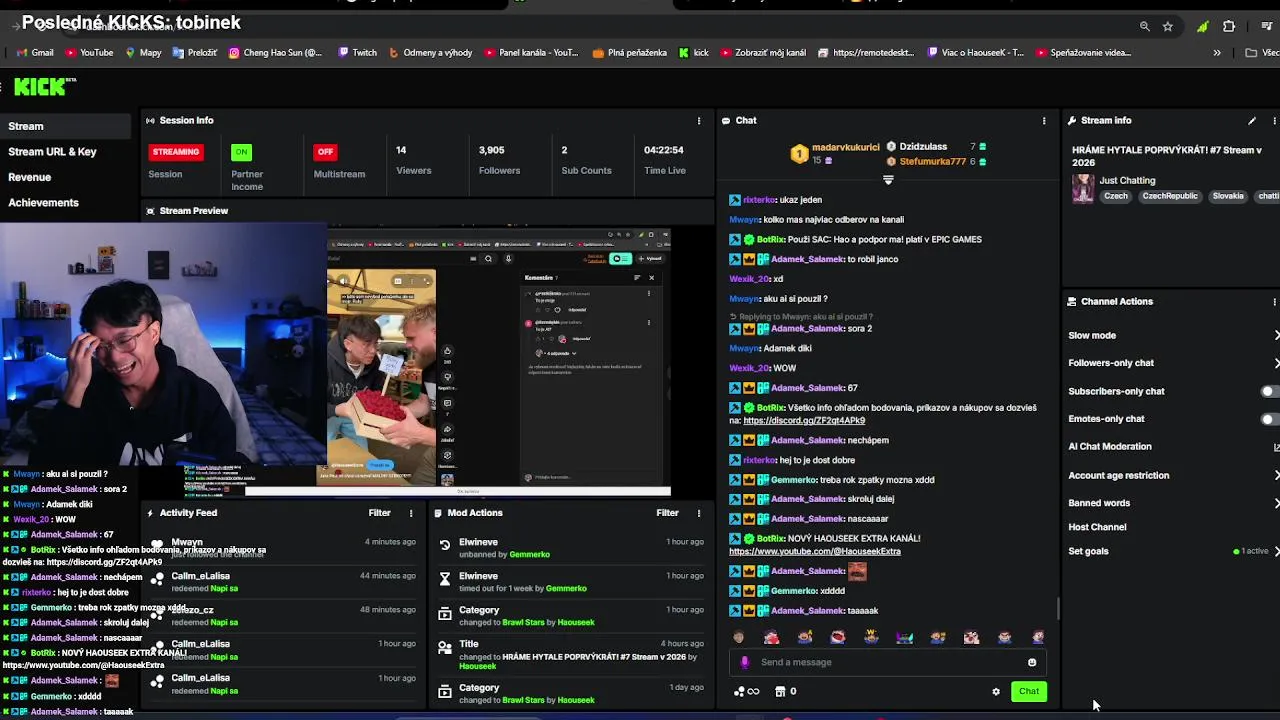Open the Mod Actions options menu
The width and height of the screenshot is (1280, 720).
(x=699, y=513)
